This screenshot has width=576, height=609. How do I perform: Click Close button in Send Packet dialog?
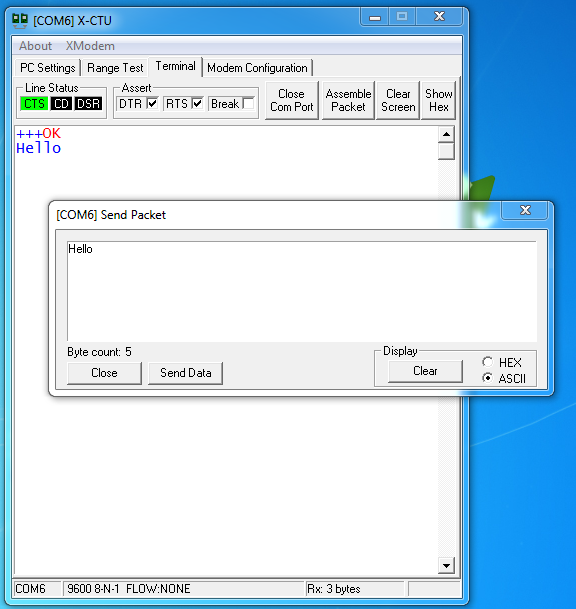coord(104,373)
